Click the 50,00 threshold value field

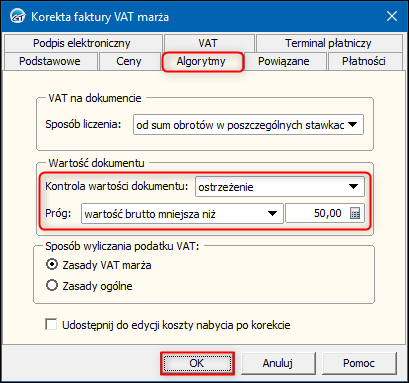pos(318,213)
